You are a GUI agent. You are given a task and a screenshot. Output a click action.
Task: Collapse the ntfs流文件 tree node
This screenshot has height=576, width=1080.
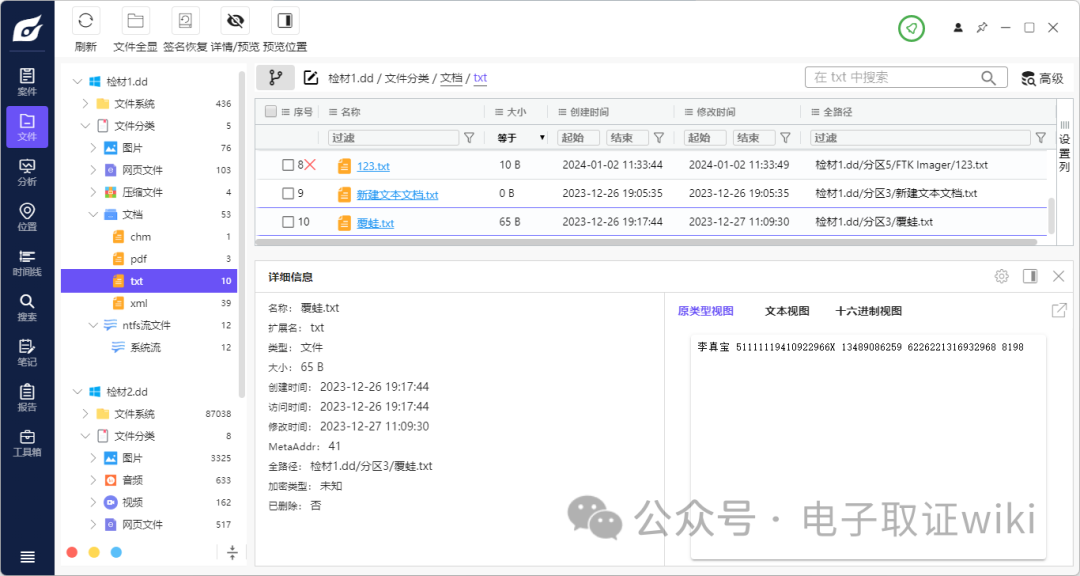pos(94,325)
